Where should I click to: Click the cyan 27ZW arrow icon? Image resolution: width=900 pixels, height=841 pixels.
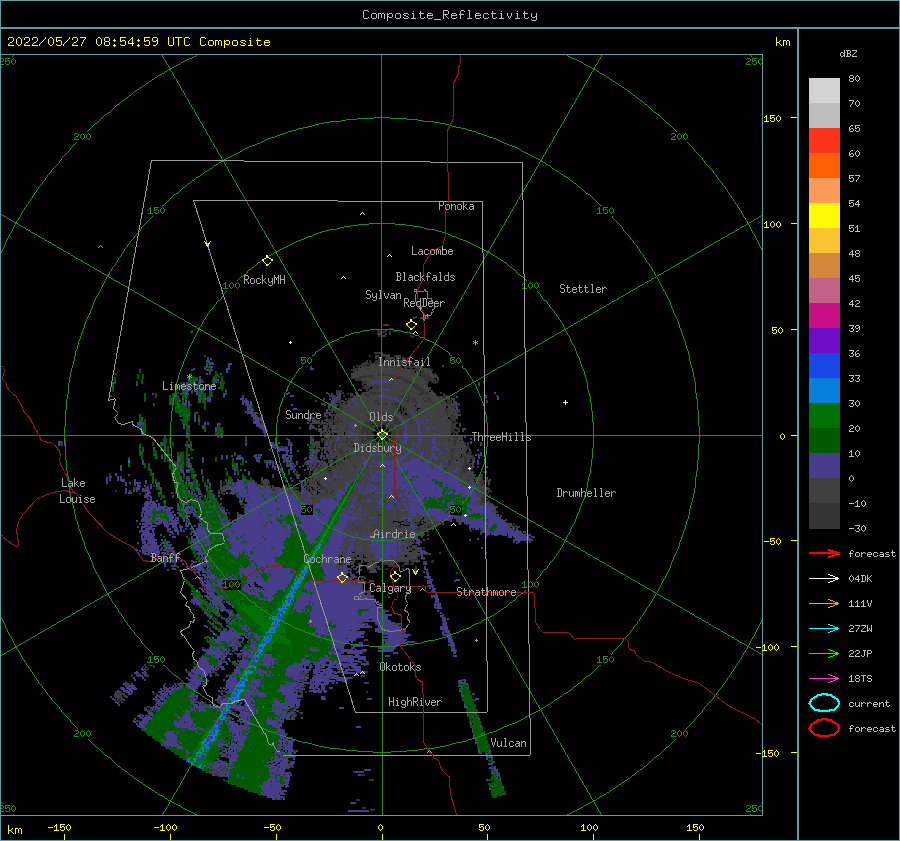pos(824,629)
